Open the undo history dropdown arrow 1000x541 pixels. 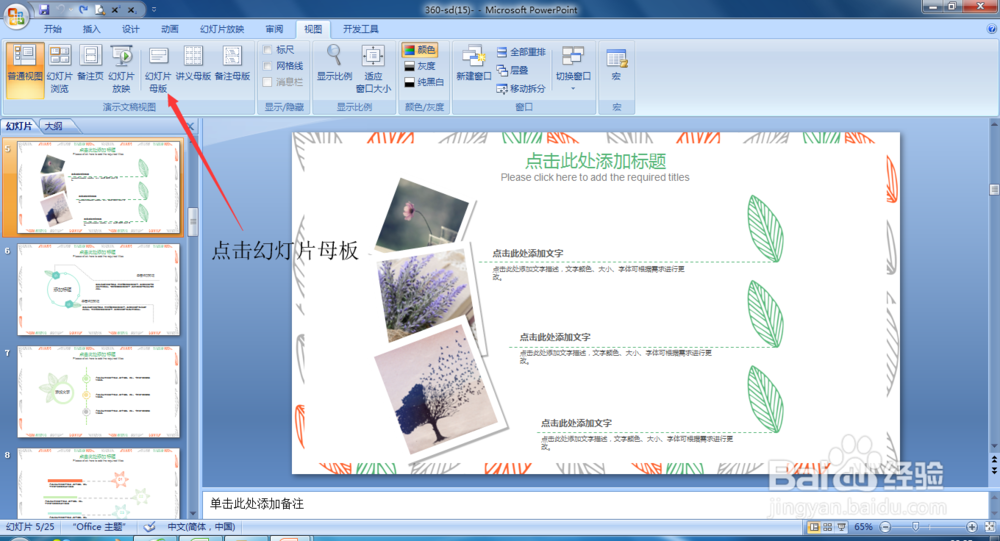(x=71, y=10)
